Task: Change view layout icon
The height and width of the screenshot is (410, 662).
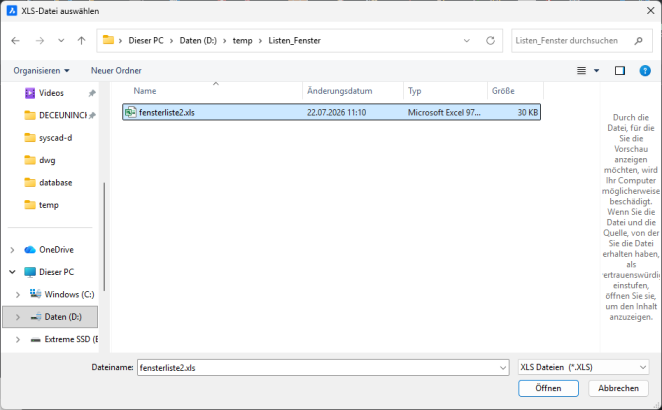Action: click(581, 71)
